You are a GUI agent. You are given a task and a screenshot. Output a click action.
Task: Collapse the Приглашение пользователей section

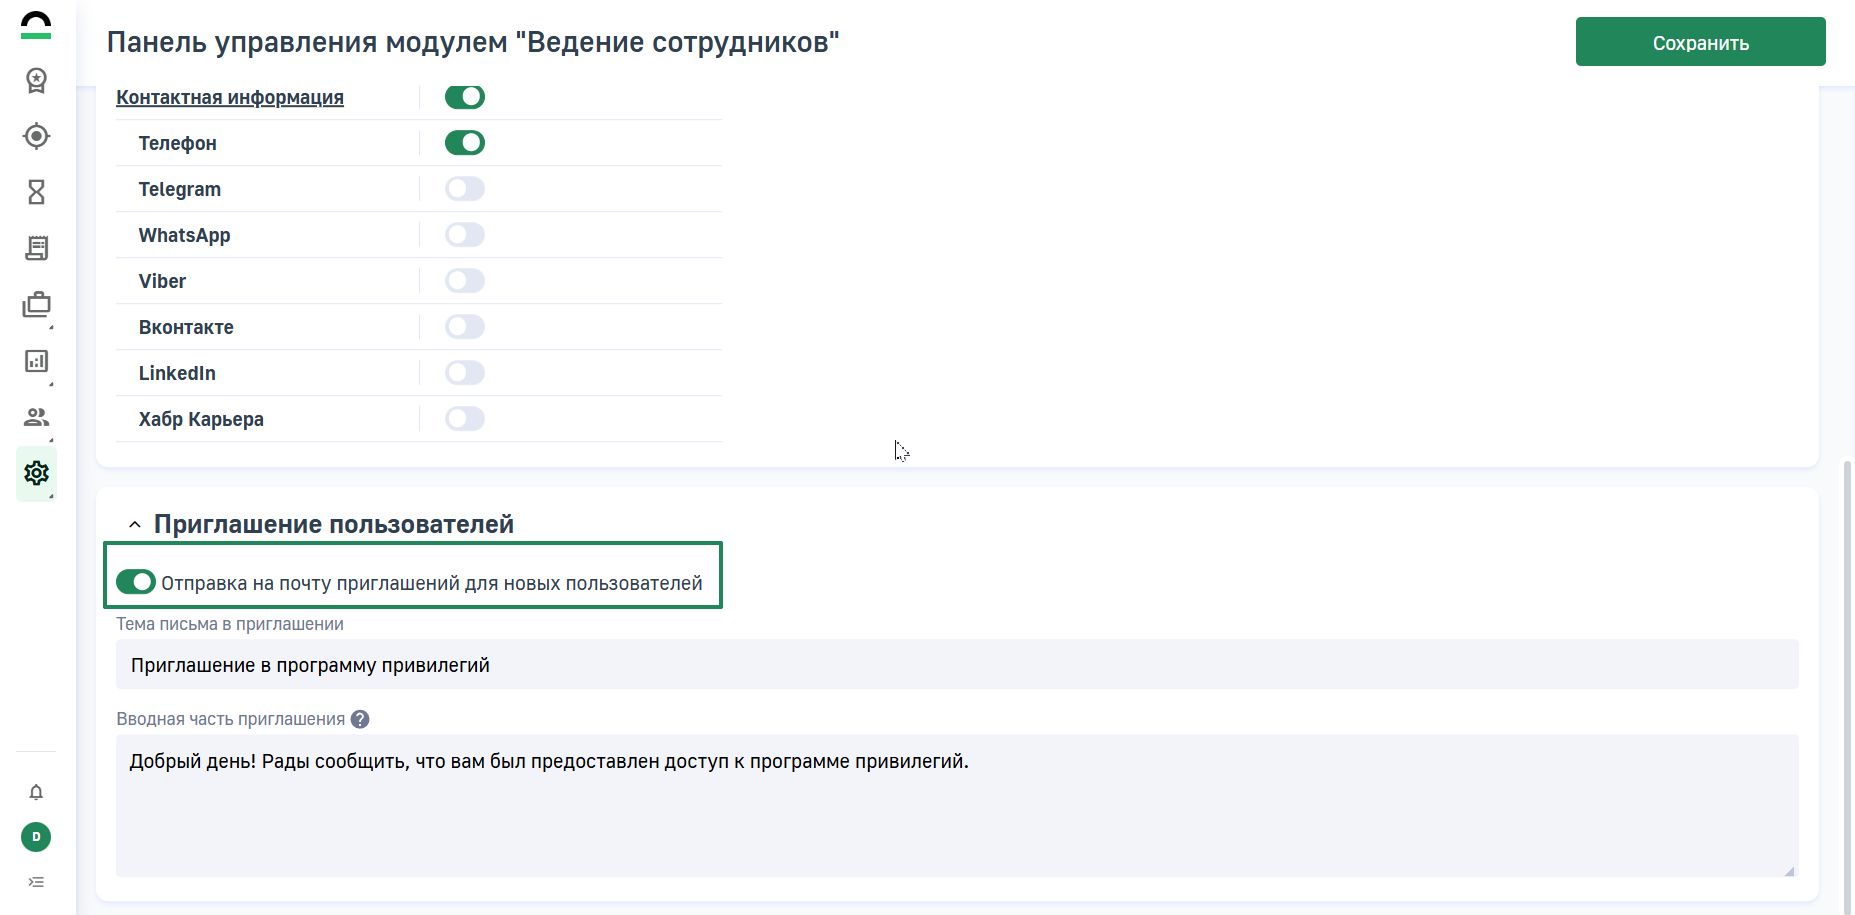[135, 525]
